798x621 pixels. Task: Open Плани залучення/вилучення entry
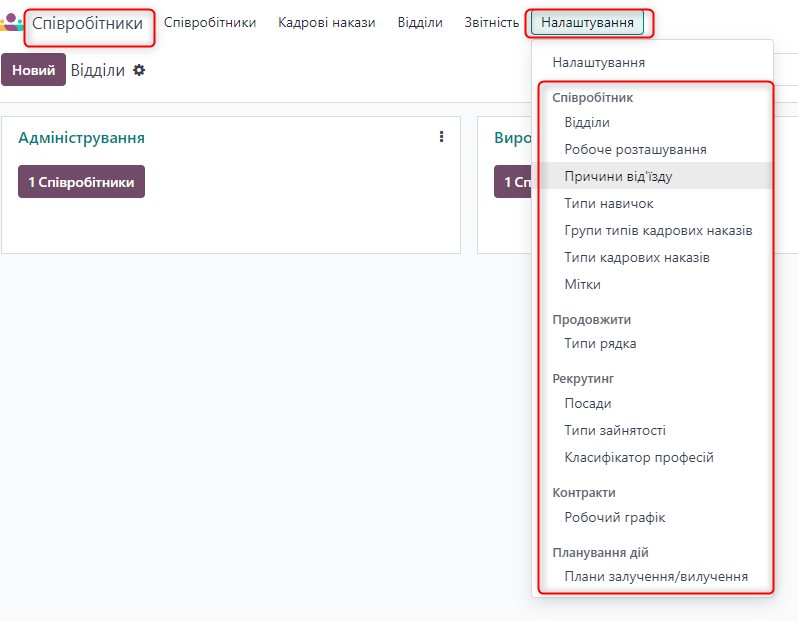click(652, 577)
